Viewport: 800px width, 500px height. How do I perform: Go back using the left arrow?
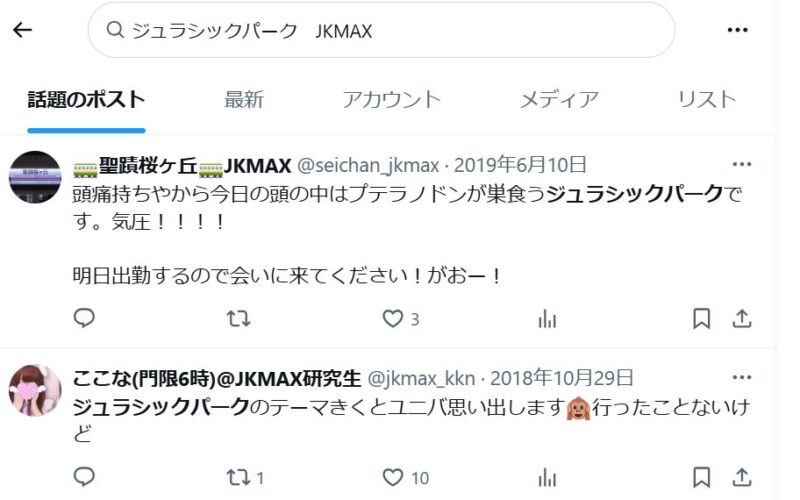point(22,30)
